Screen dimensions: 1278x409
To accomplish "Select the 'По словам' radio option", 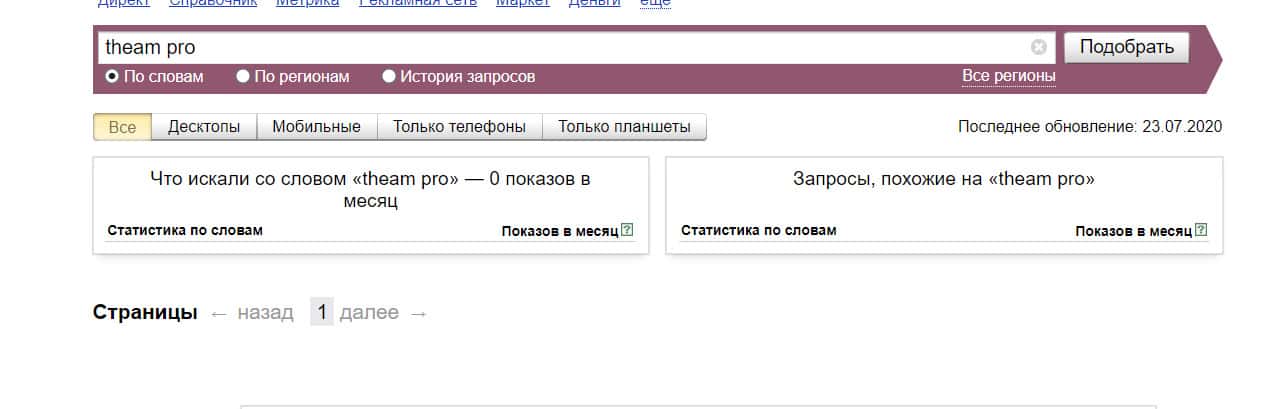I will (112, 76).
